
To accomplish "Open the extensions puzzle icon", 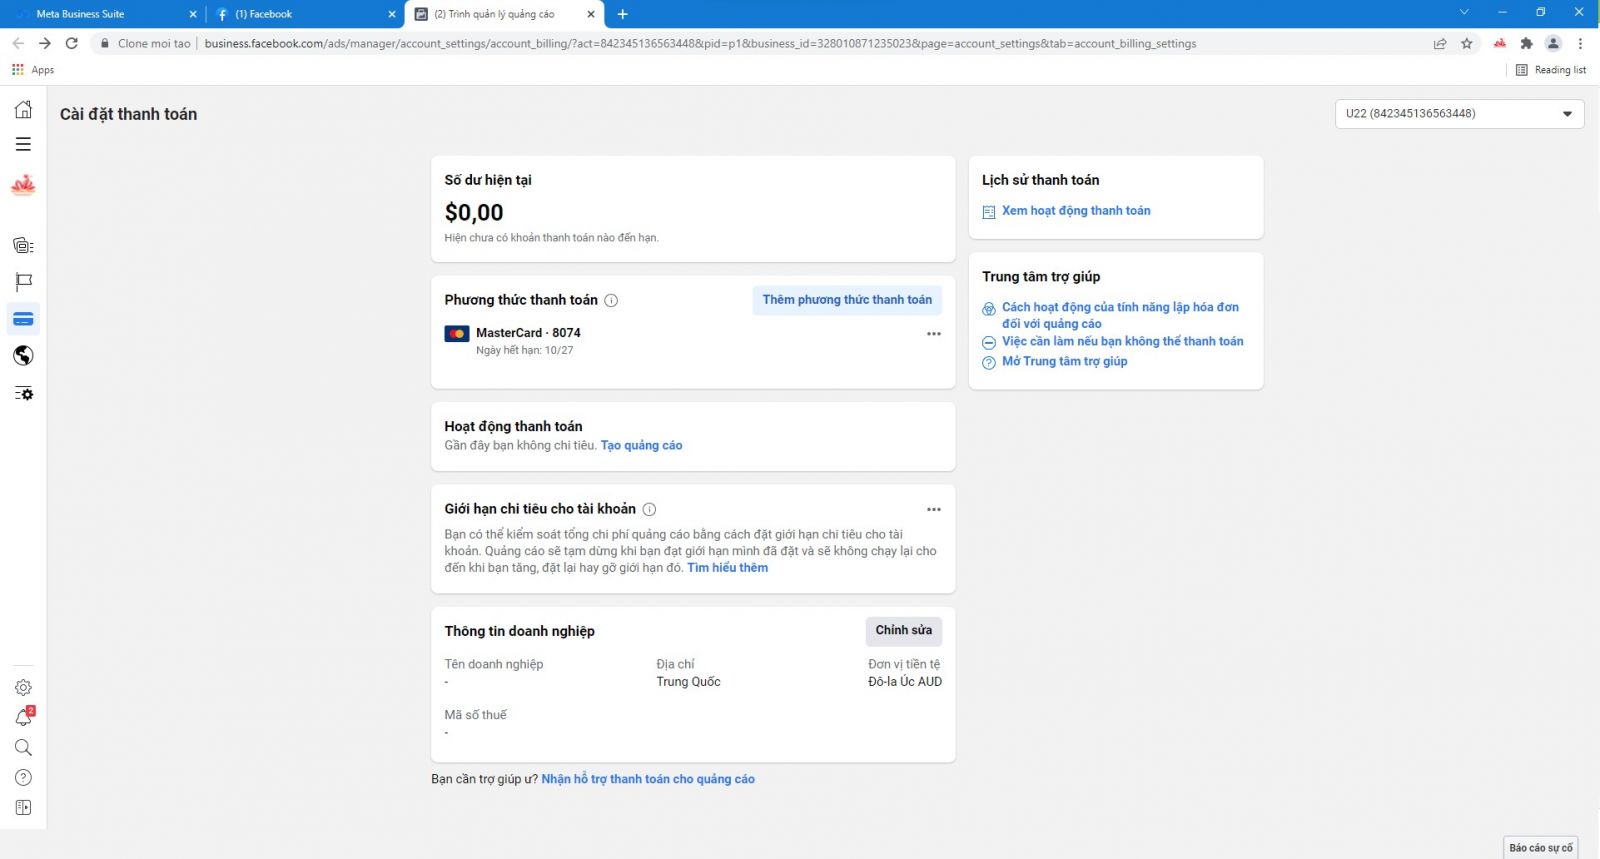I will point(1526,43).
